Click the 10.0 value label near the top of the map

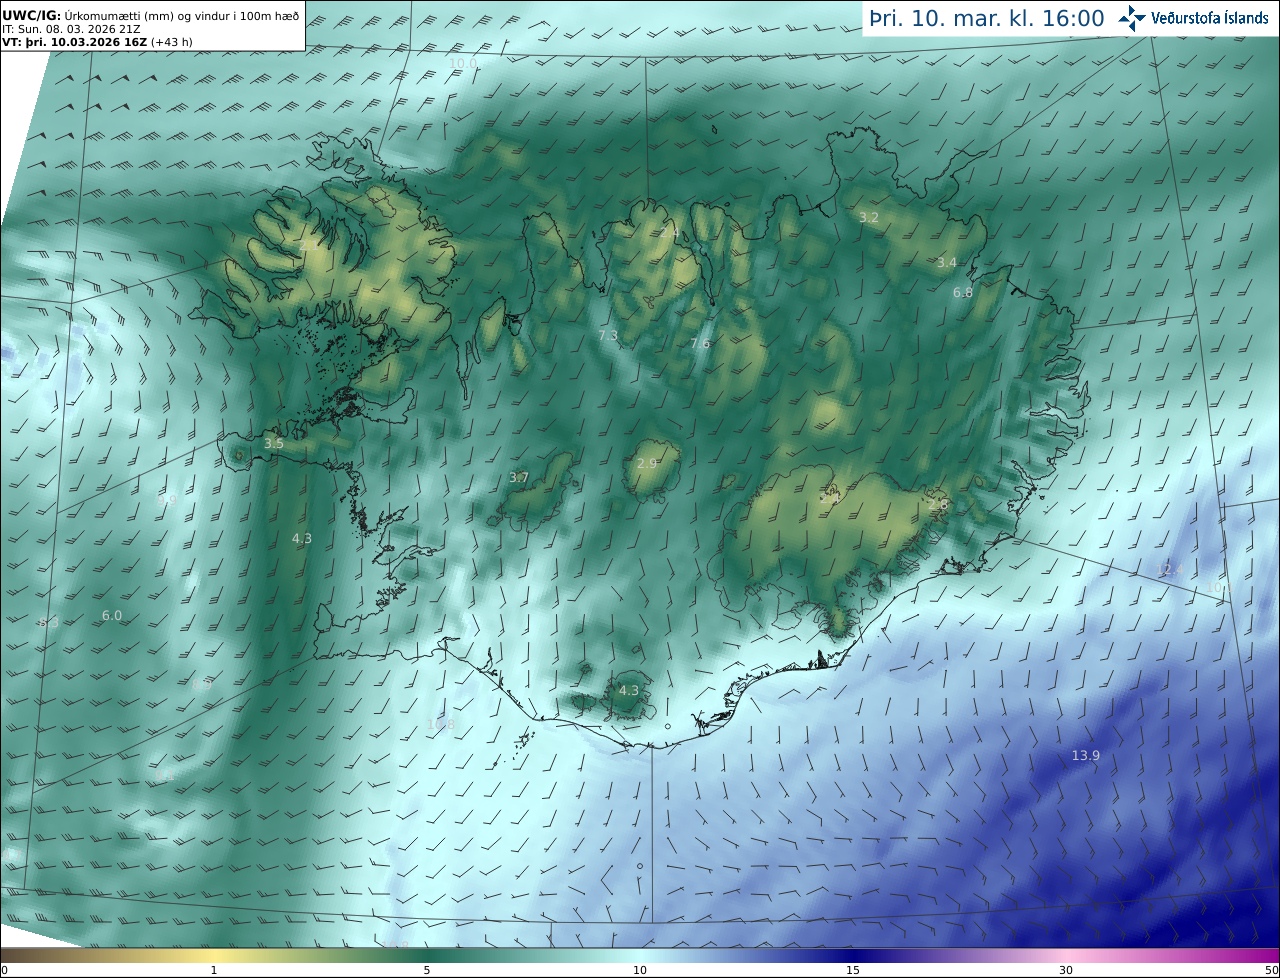(x=463, y=63)
